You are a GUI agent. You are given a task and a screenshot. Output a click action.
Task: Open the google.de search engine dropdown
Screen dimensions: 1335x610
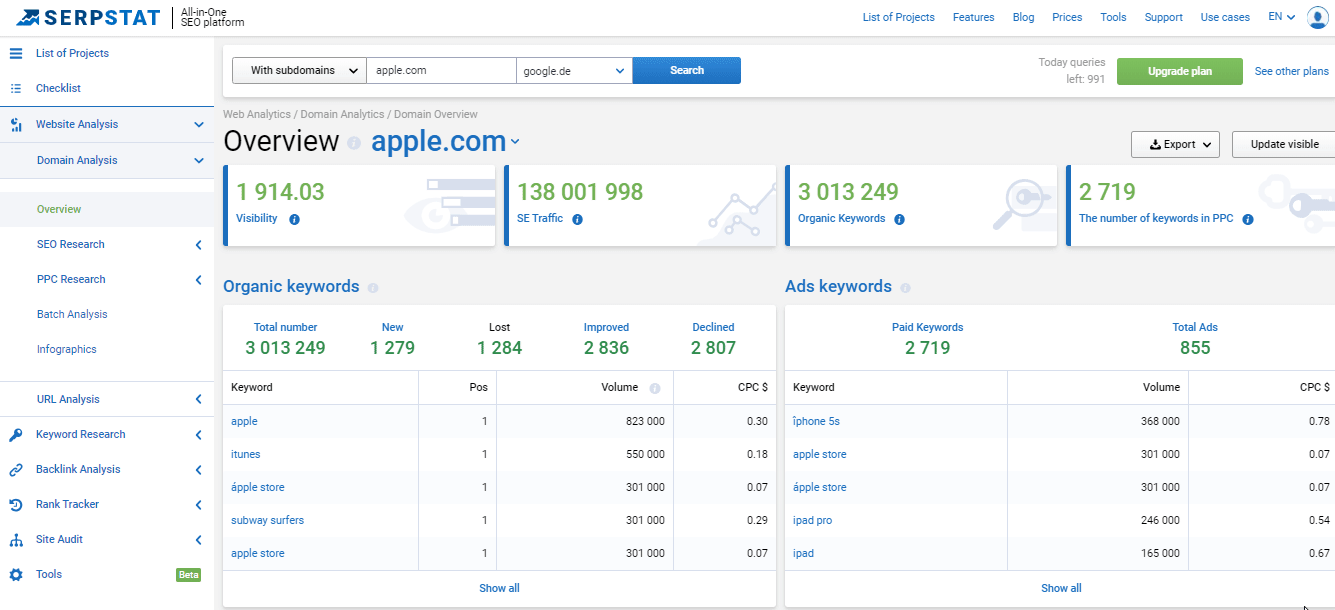[x=574, y=70]
